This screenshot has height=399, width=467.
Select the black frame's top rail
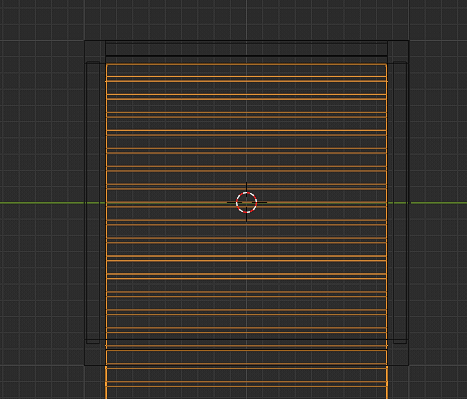click(x=246, y=48)
